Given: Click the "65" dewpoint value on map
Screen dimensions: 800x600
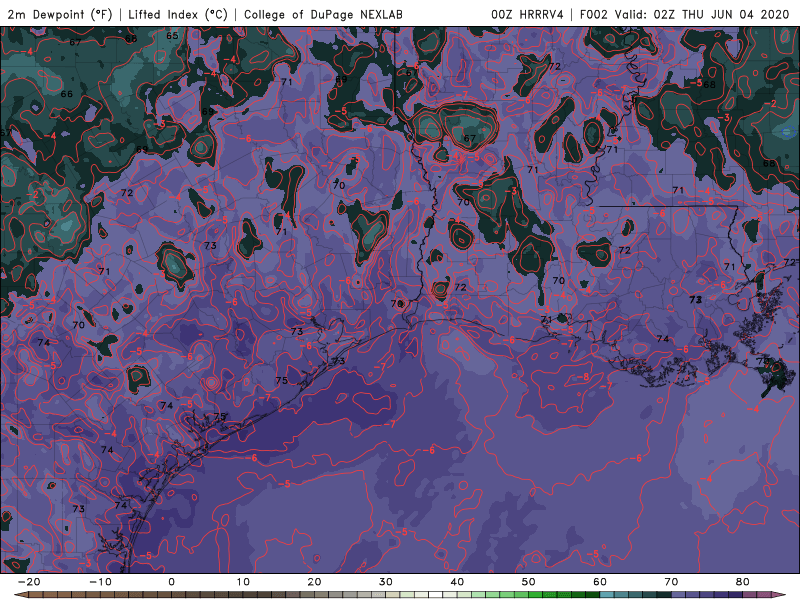Looking at the screenshot, I should click(x=172, y=36).
